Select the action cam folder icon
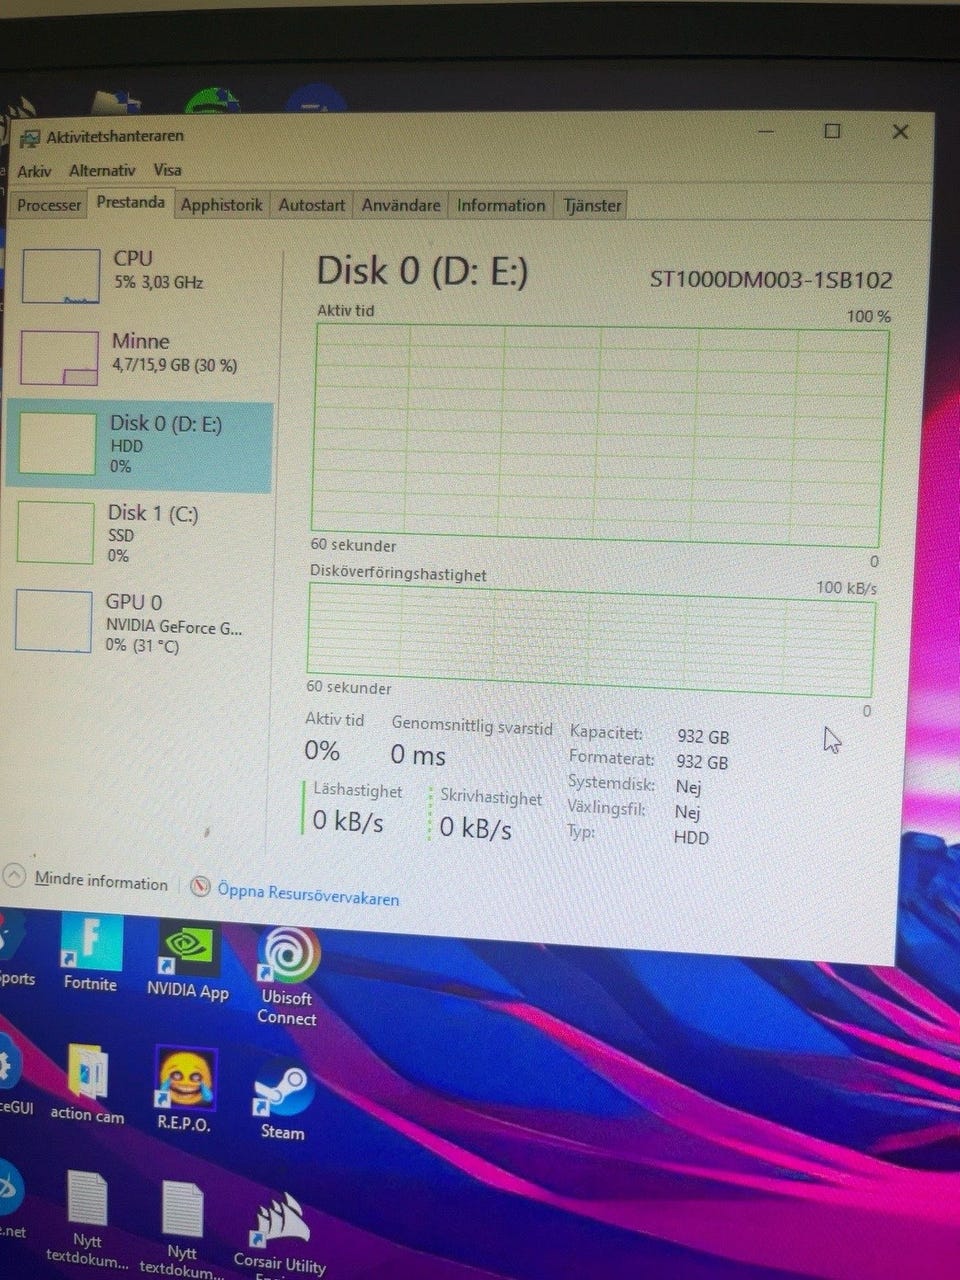The height and width of the screenshot is (1280, 960). click(87, 1073)
